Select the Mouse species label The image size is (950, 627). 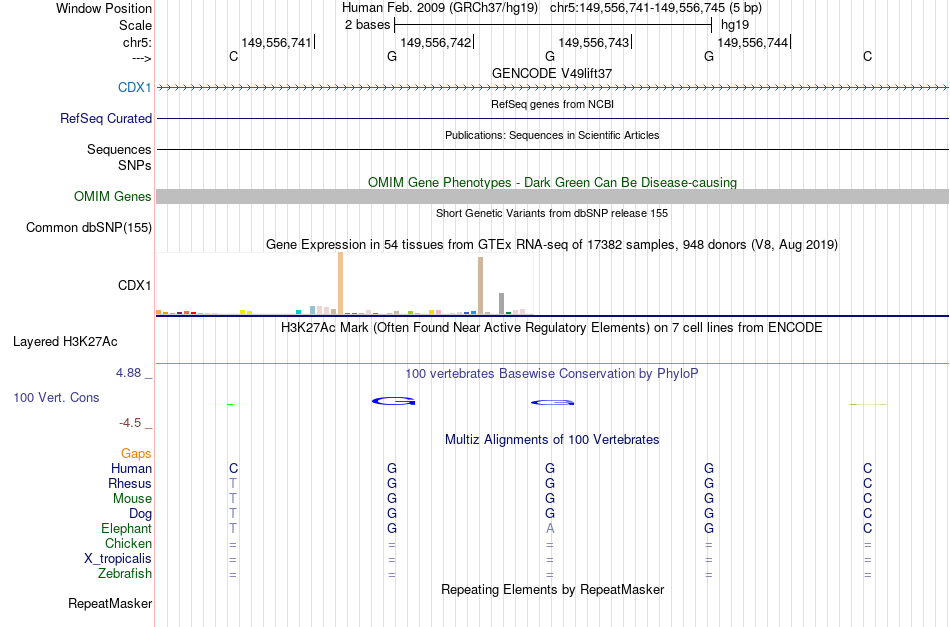pyautogui.click(x=132, y=499)
